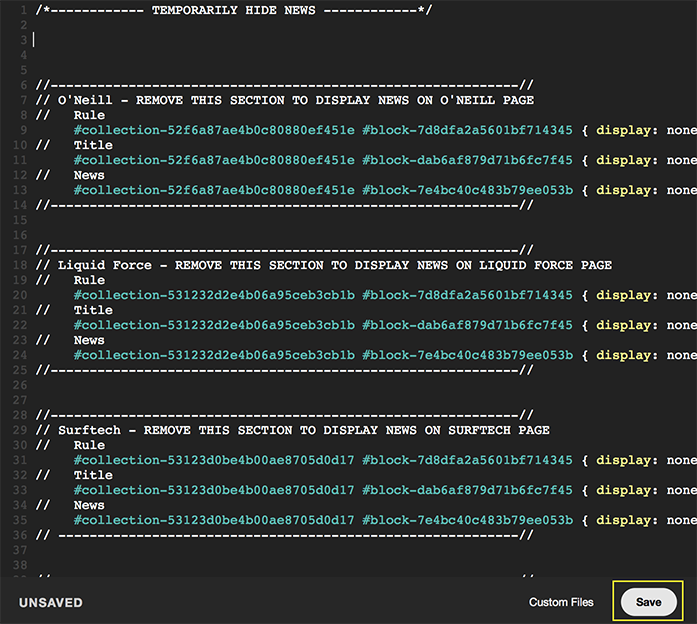
Task: Click line number 28 in gutter
Action: pyautogui.click(x=20, y=415)
